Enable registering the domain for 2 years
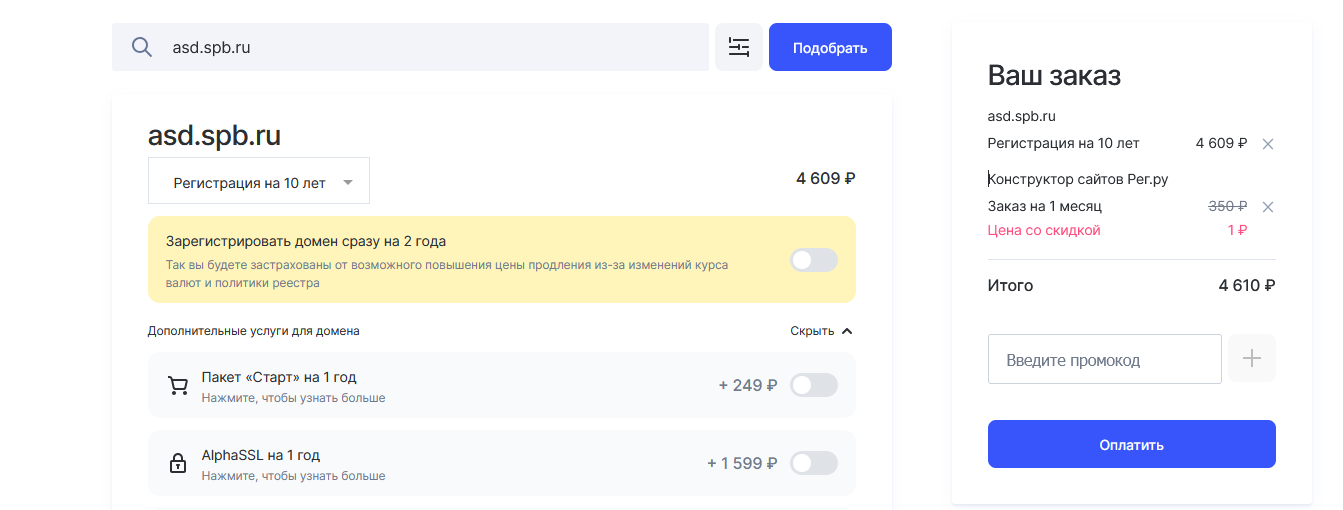The image size is (1343, 510). coord(813,260)
